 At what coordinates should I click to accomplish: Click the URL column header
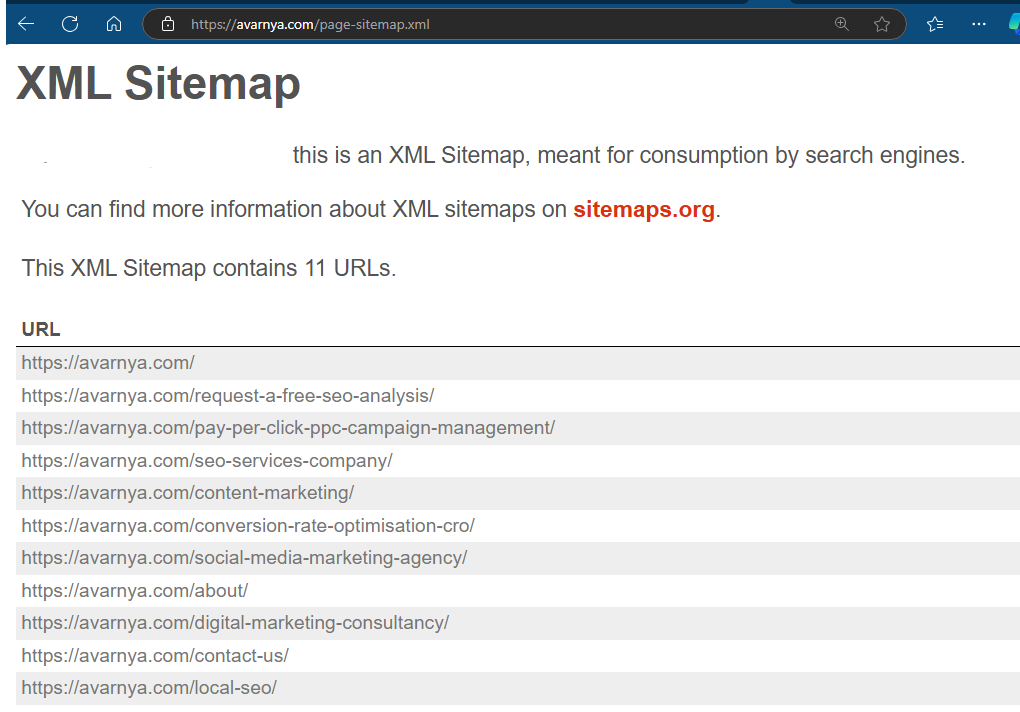click(x=41, y=329)
